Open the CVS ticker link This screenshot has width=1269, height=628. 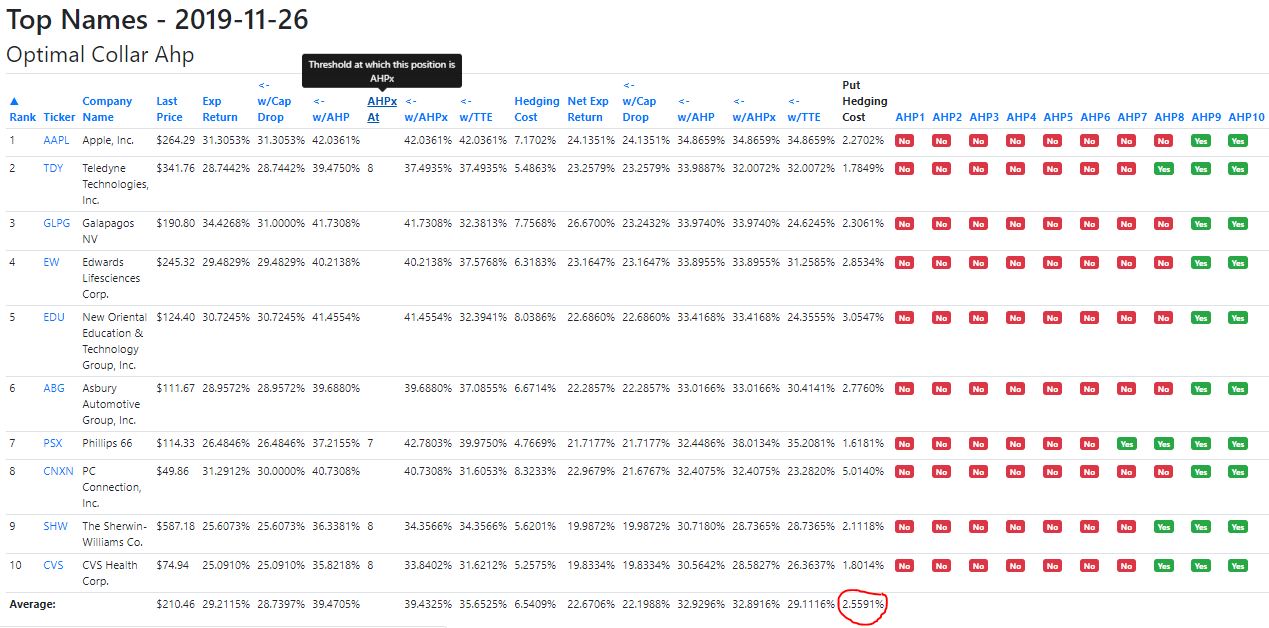[x=53, y=565]
